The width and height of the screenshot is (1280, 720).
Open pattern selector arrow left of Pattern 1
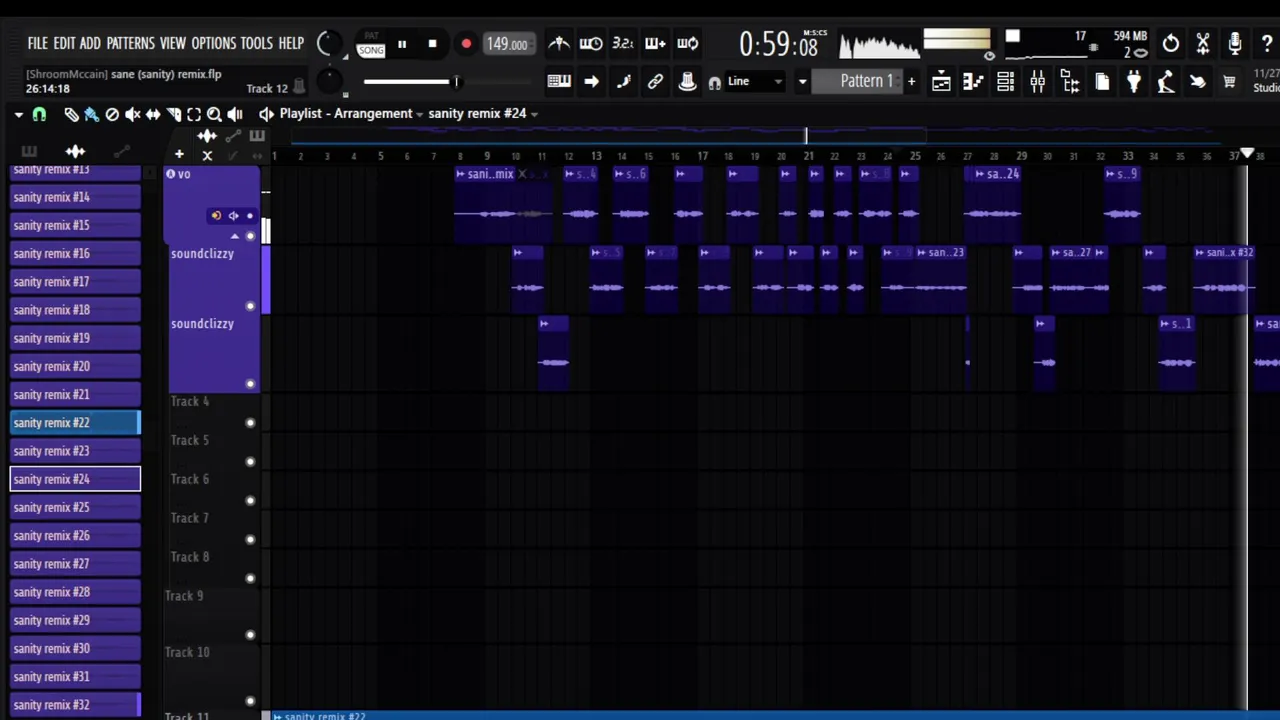(802, 82)
